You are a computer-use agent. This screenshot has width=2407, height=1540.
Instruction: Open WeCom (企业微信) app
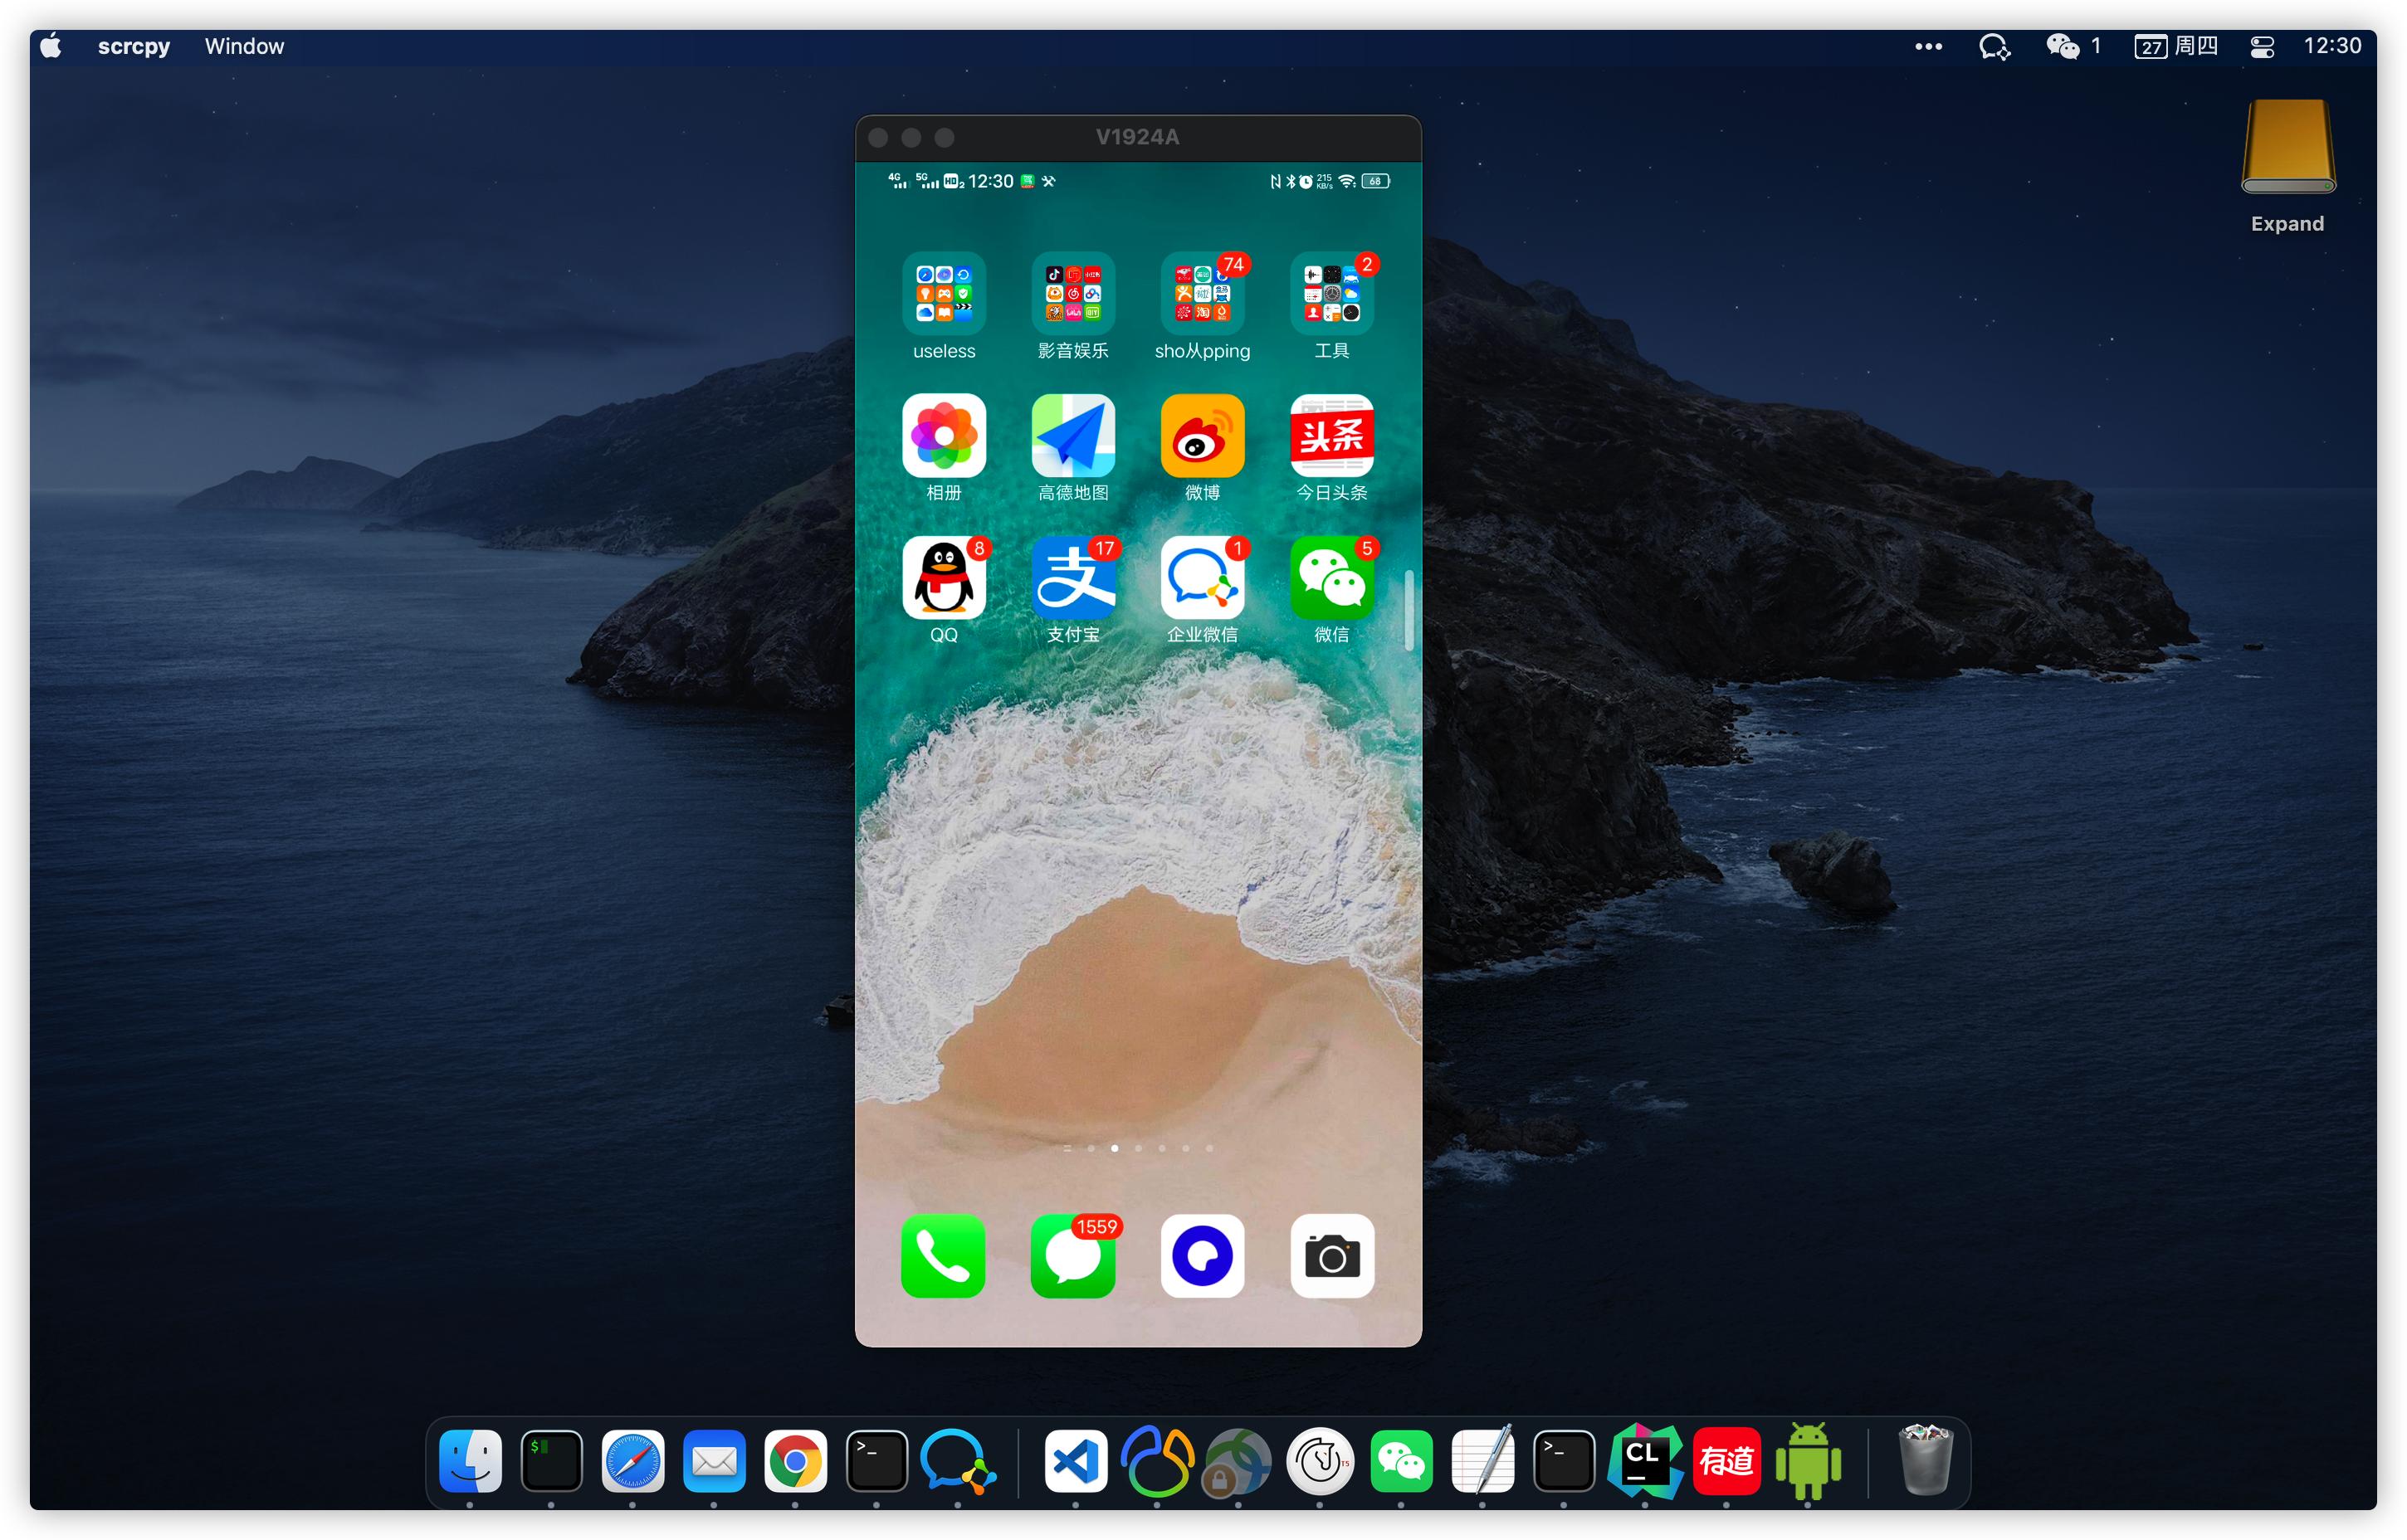click(x=1202, y=579)
